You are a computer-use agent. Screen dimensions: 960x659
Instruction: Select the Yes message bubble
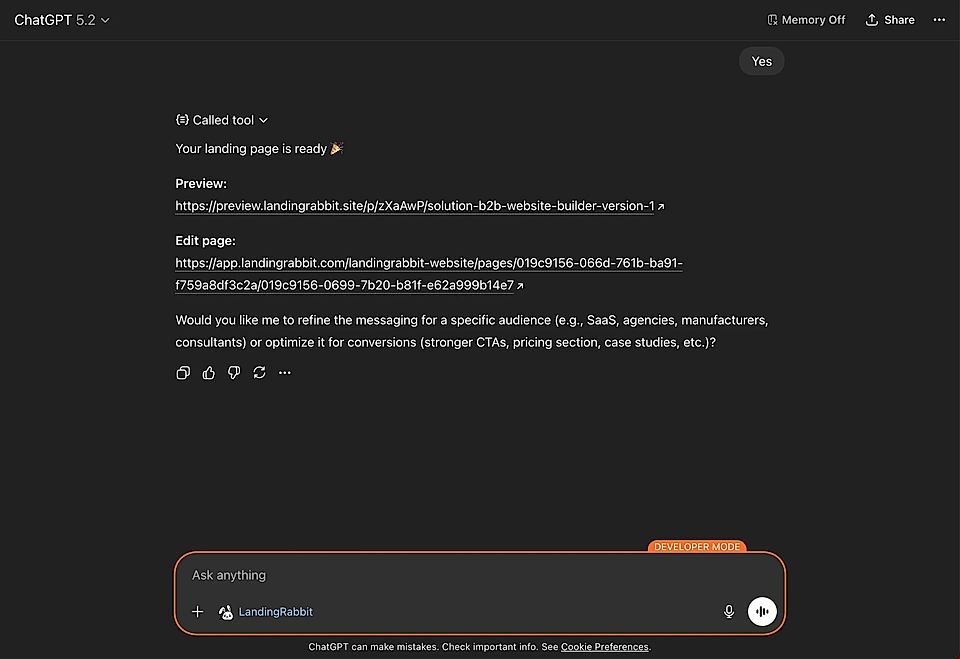pos(761,61)
